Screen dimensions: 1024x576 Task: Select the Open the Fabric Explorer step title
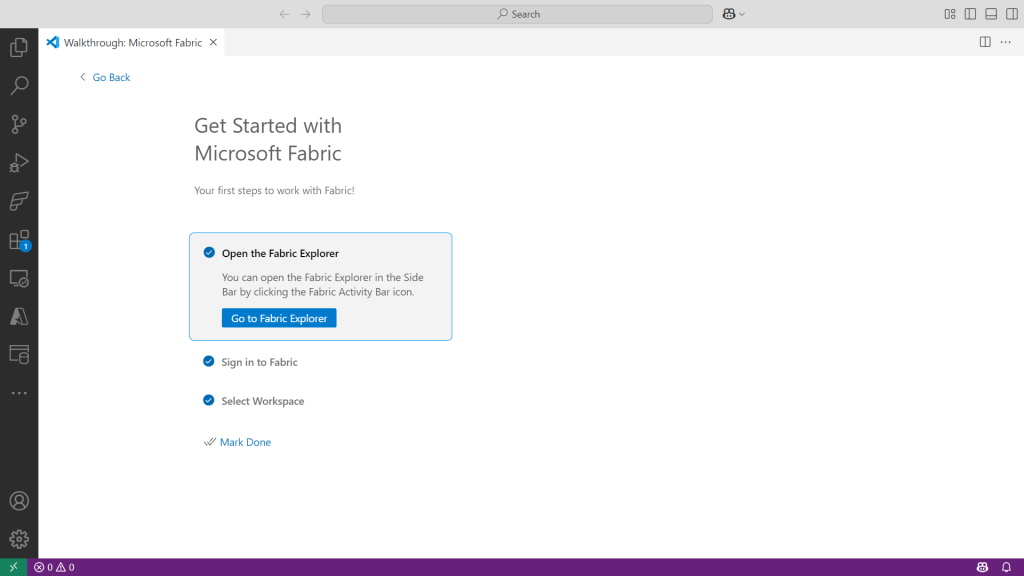(280, 253)
